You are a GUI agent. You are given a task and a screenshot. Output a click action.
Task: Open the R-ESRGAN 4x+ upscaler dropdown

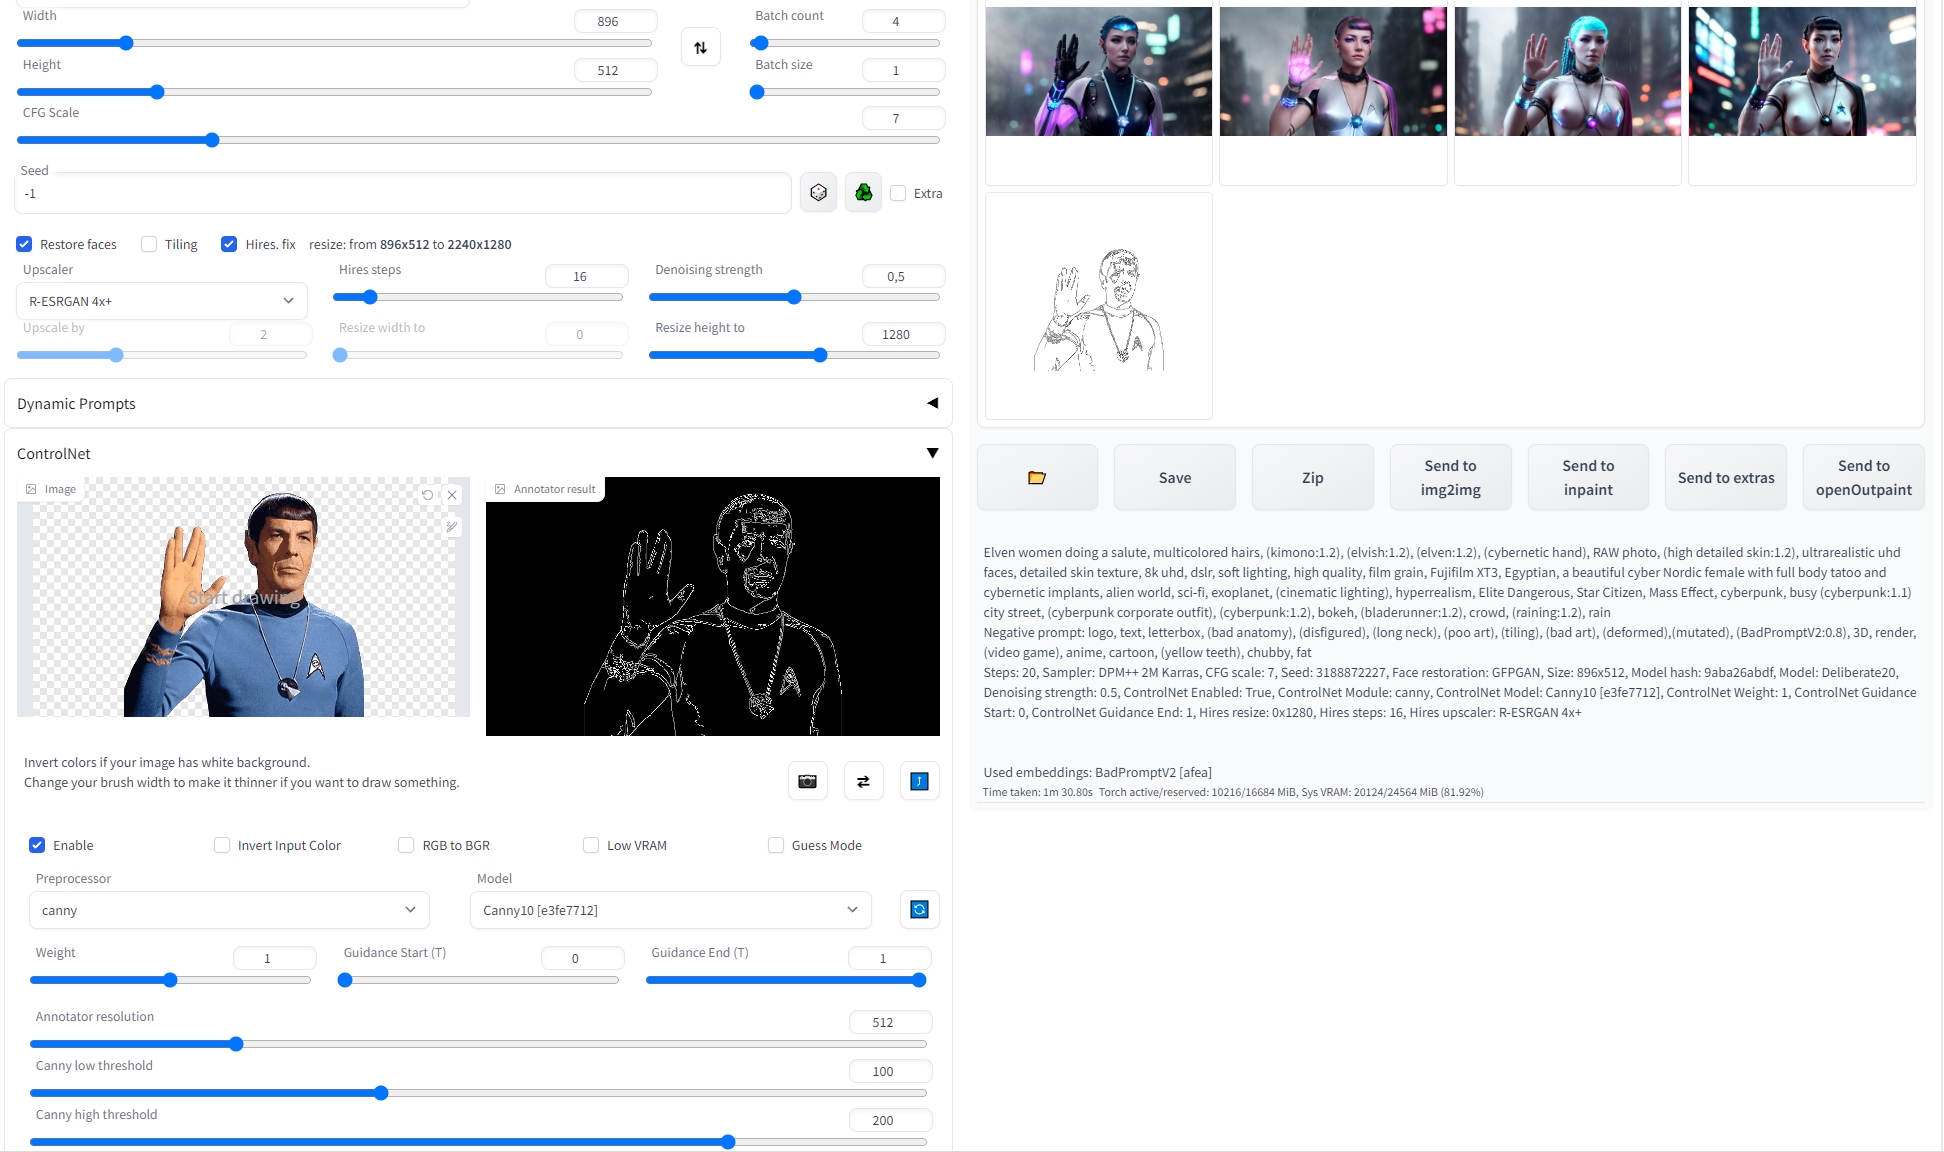tap(161, 301)
